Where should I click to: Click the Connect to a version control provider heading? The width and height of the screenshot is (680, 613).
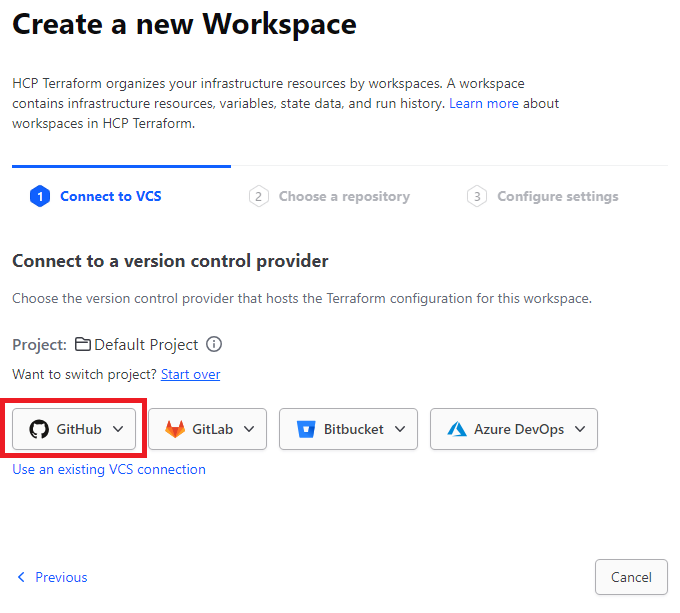pos(170,261)
